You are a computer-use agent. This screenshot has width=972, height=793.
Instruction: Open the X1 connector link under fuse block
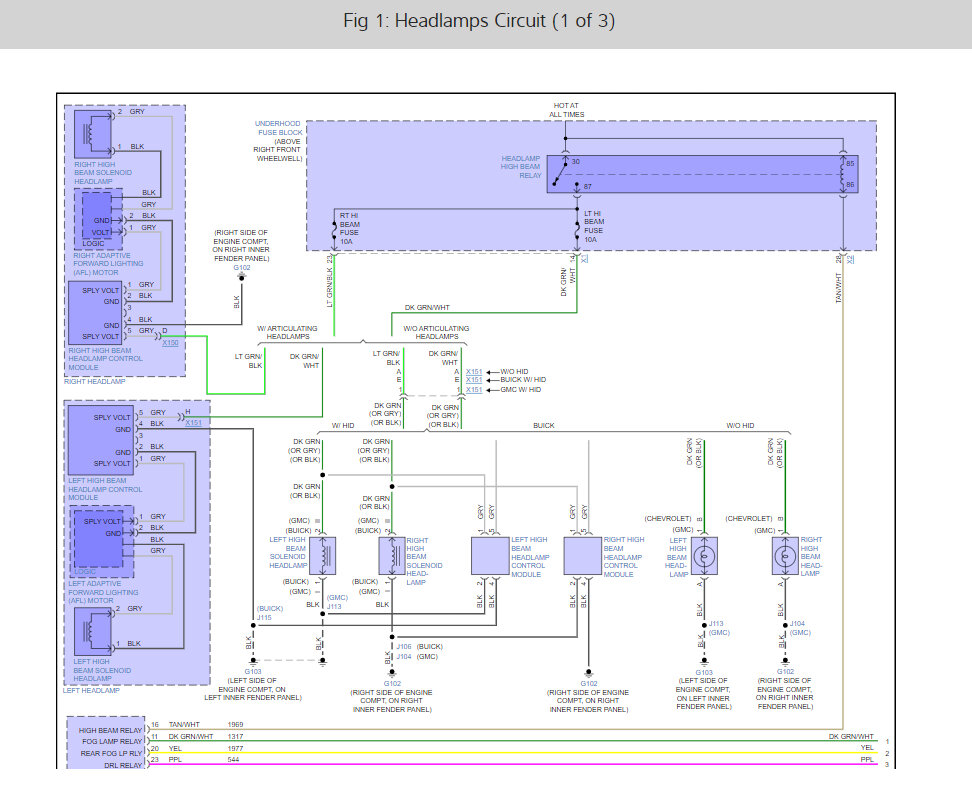[585, 258]
